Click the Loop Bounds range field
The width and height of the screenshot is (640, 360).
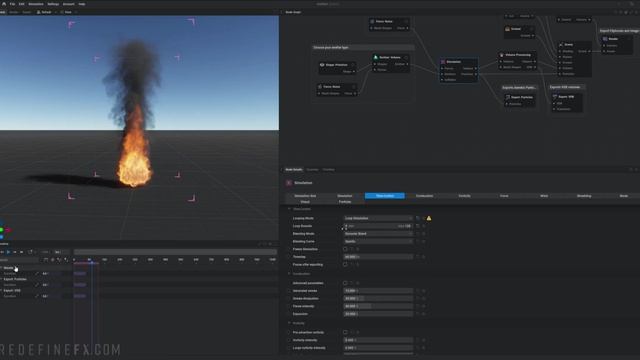point(378,226)
